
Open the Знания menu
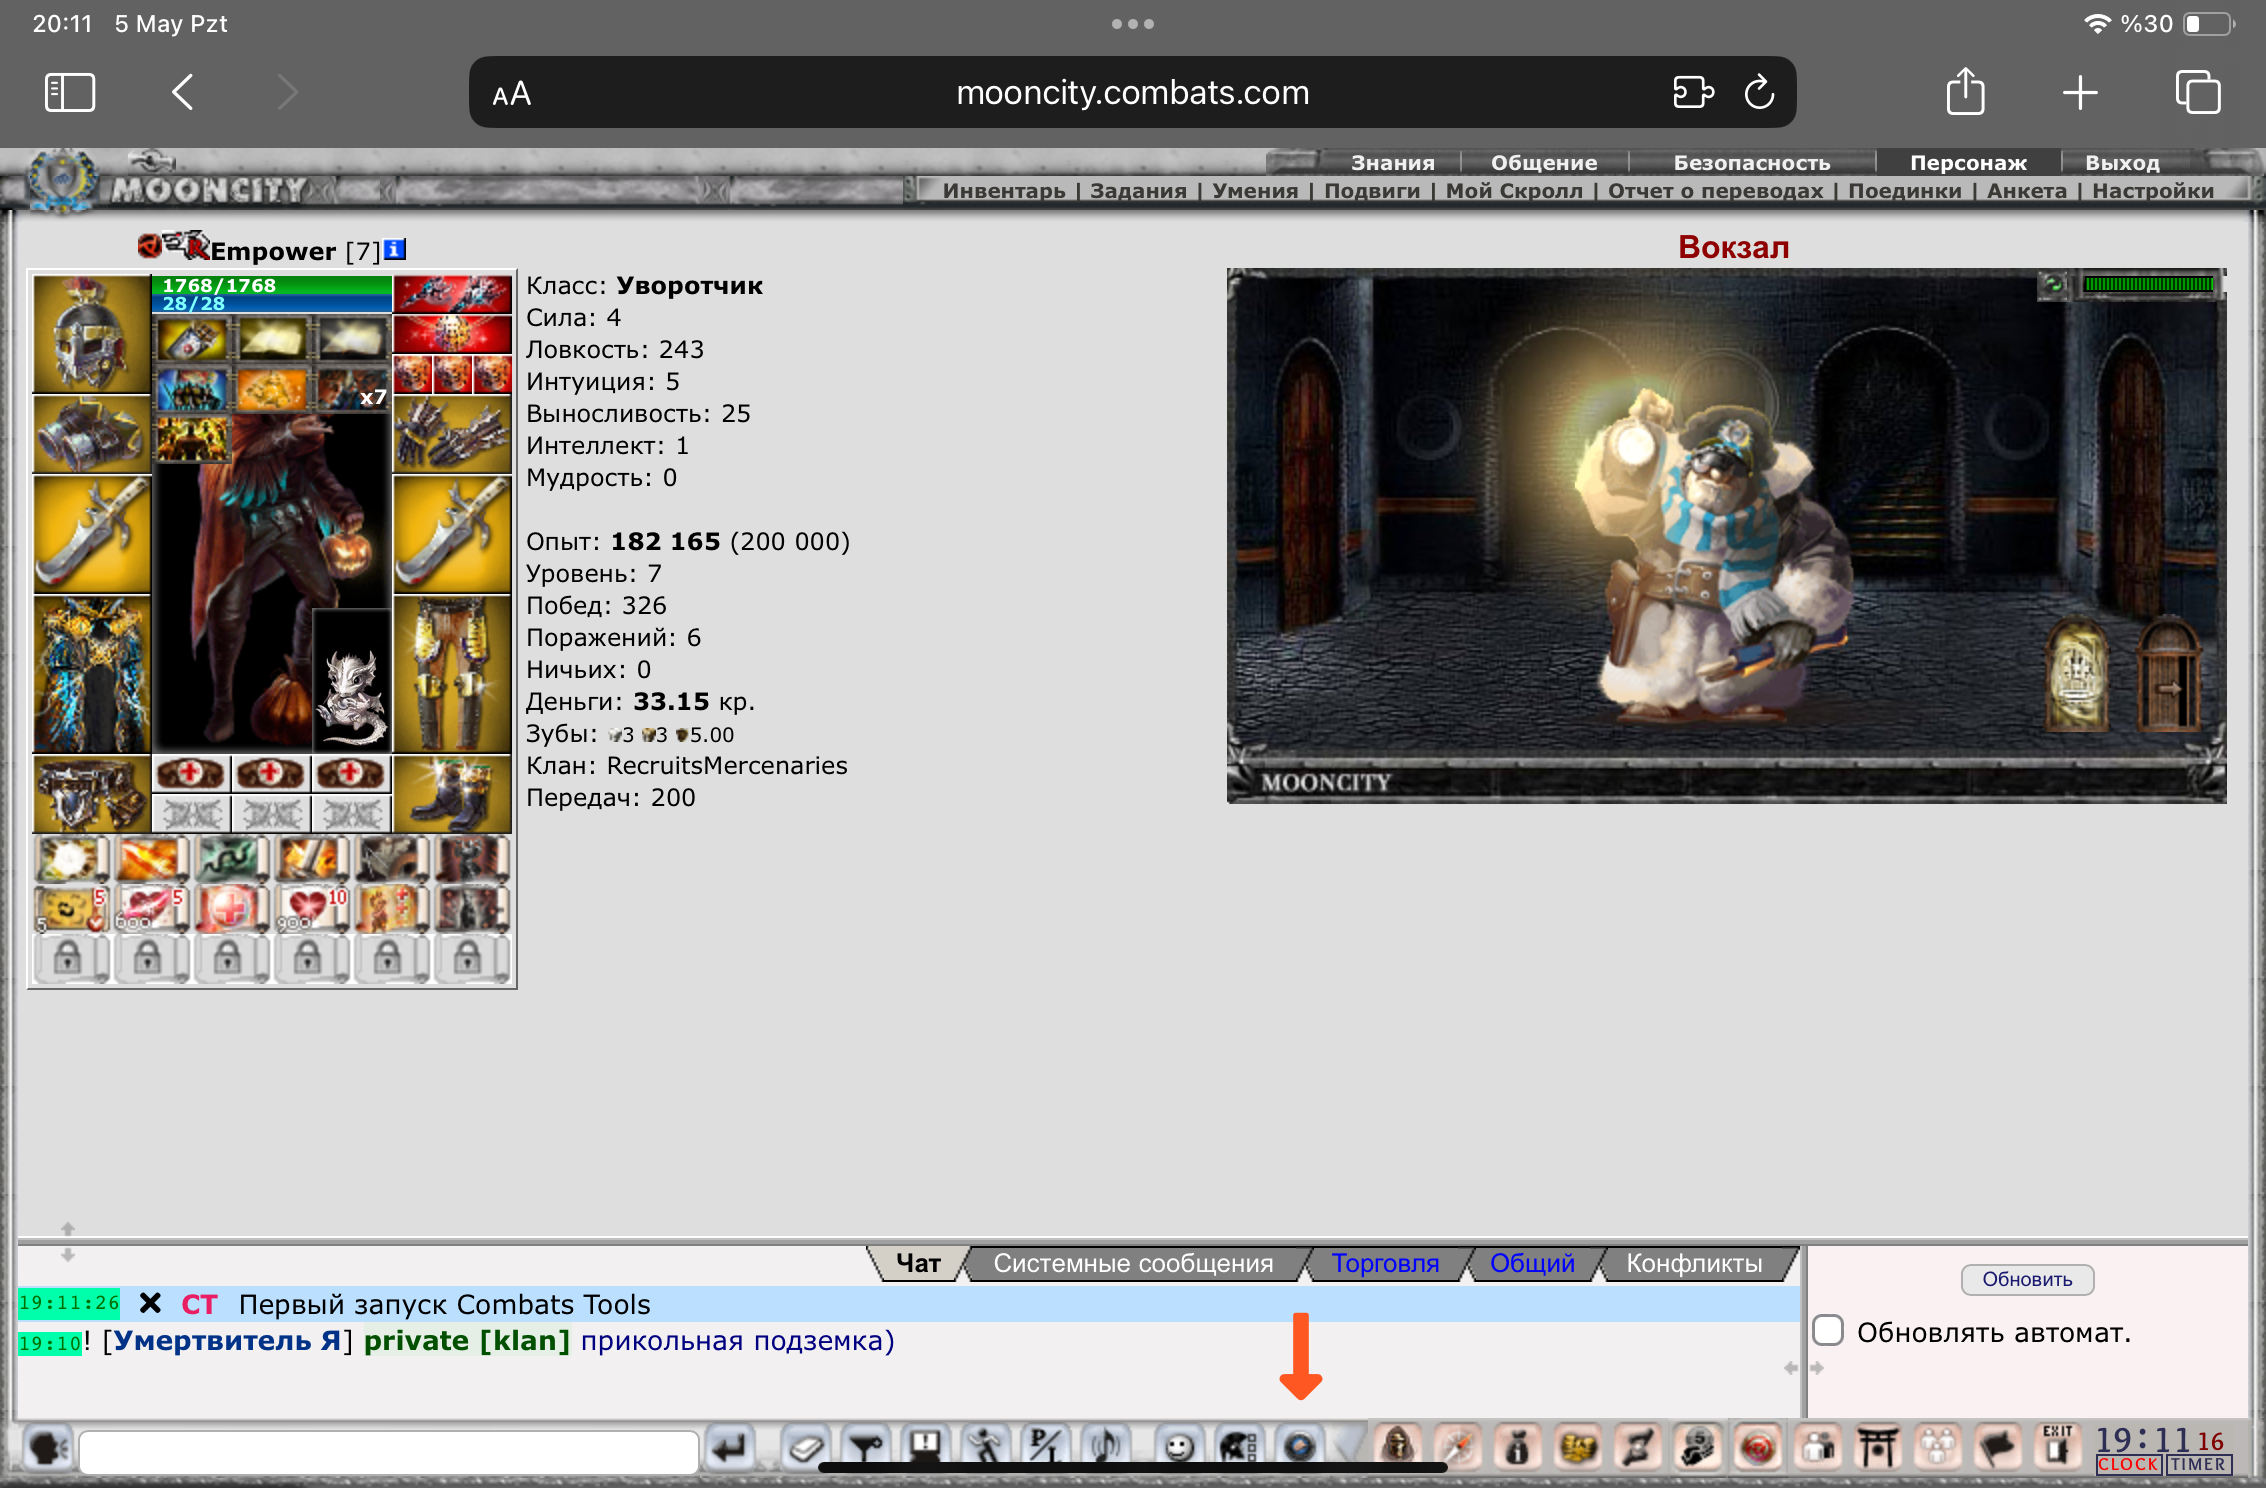pyautogui.click(x=1392, y=163)
